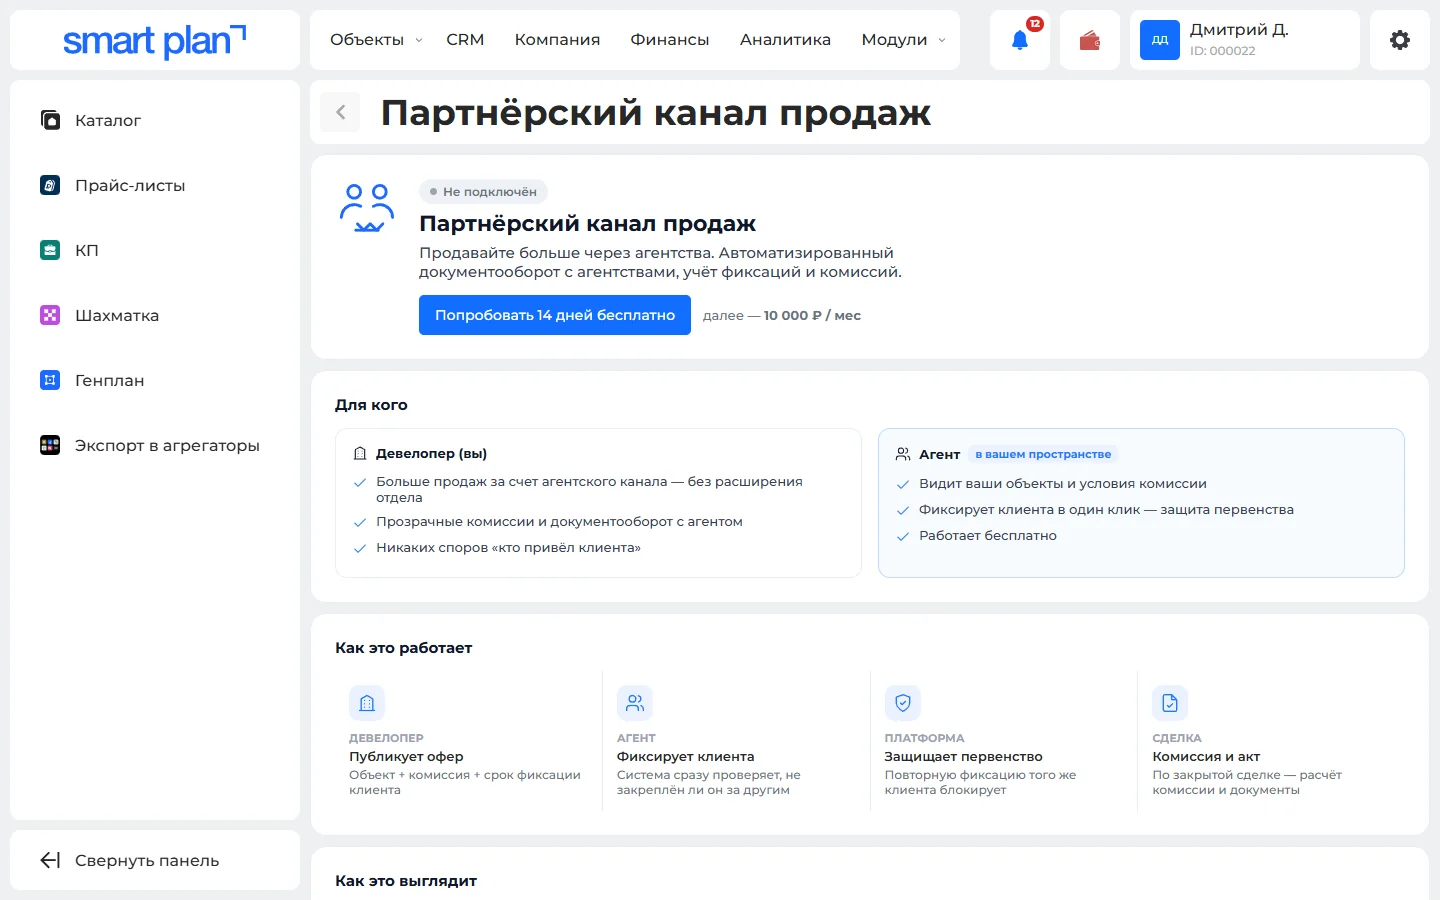Image resolution: width=1440 pixels, height=900 pixels.
Task: Click the Агент step people icon
Action: 635,703
